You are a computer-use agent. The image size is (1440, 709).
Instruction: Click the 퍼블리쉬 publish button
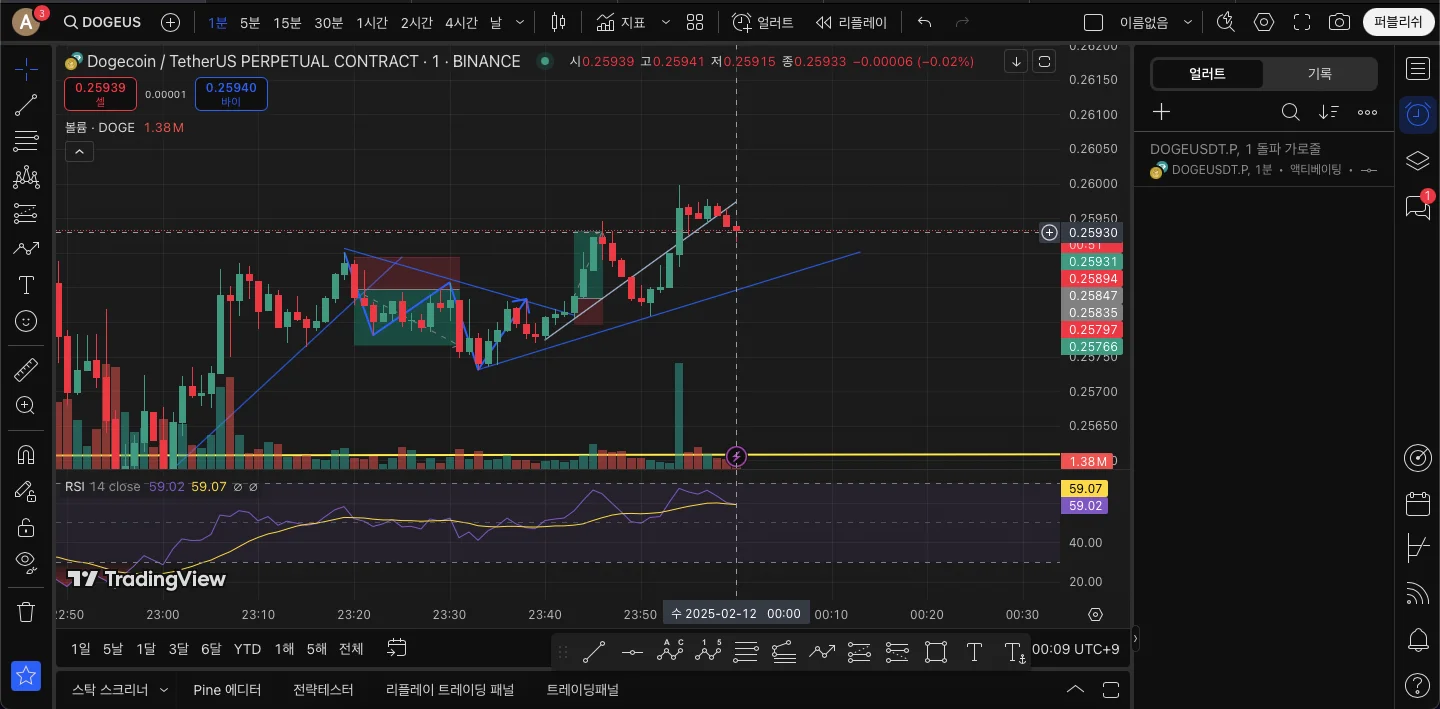point(1398,22)
